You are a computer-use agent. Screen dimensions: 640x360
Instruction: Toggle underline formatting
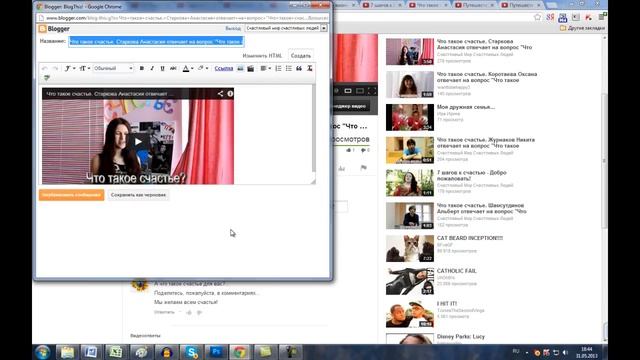coord(162,68)
